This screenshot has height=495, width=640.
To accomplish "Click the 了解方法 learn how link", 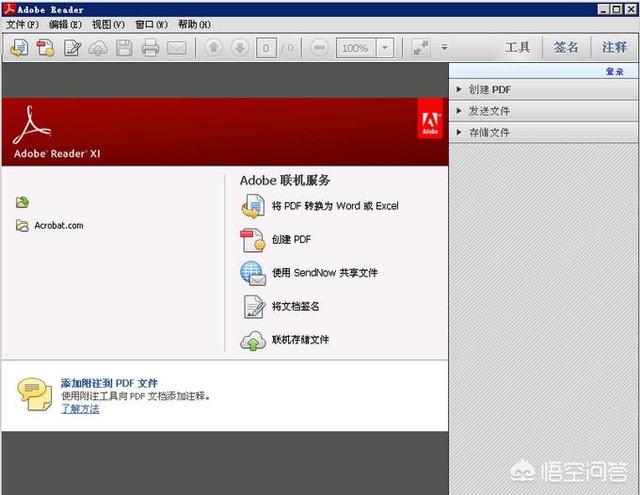I will (80, 409).
